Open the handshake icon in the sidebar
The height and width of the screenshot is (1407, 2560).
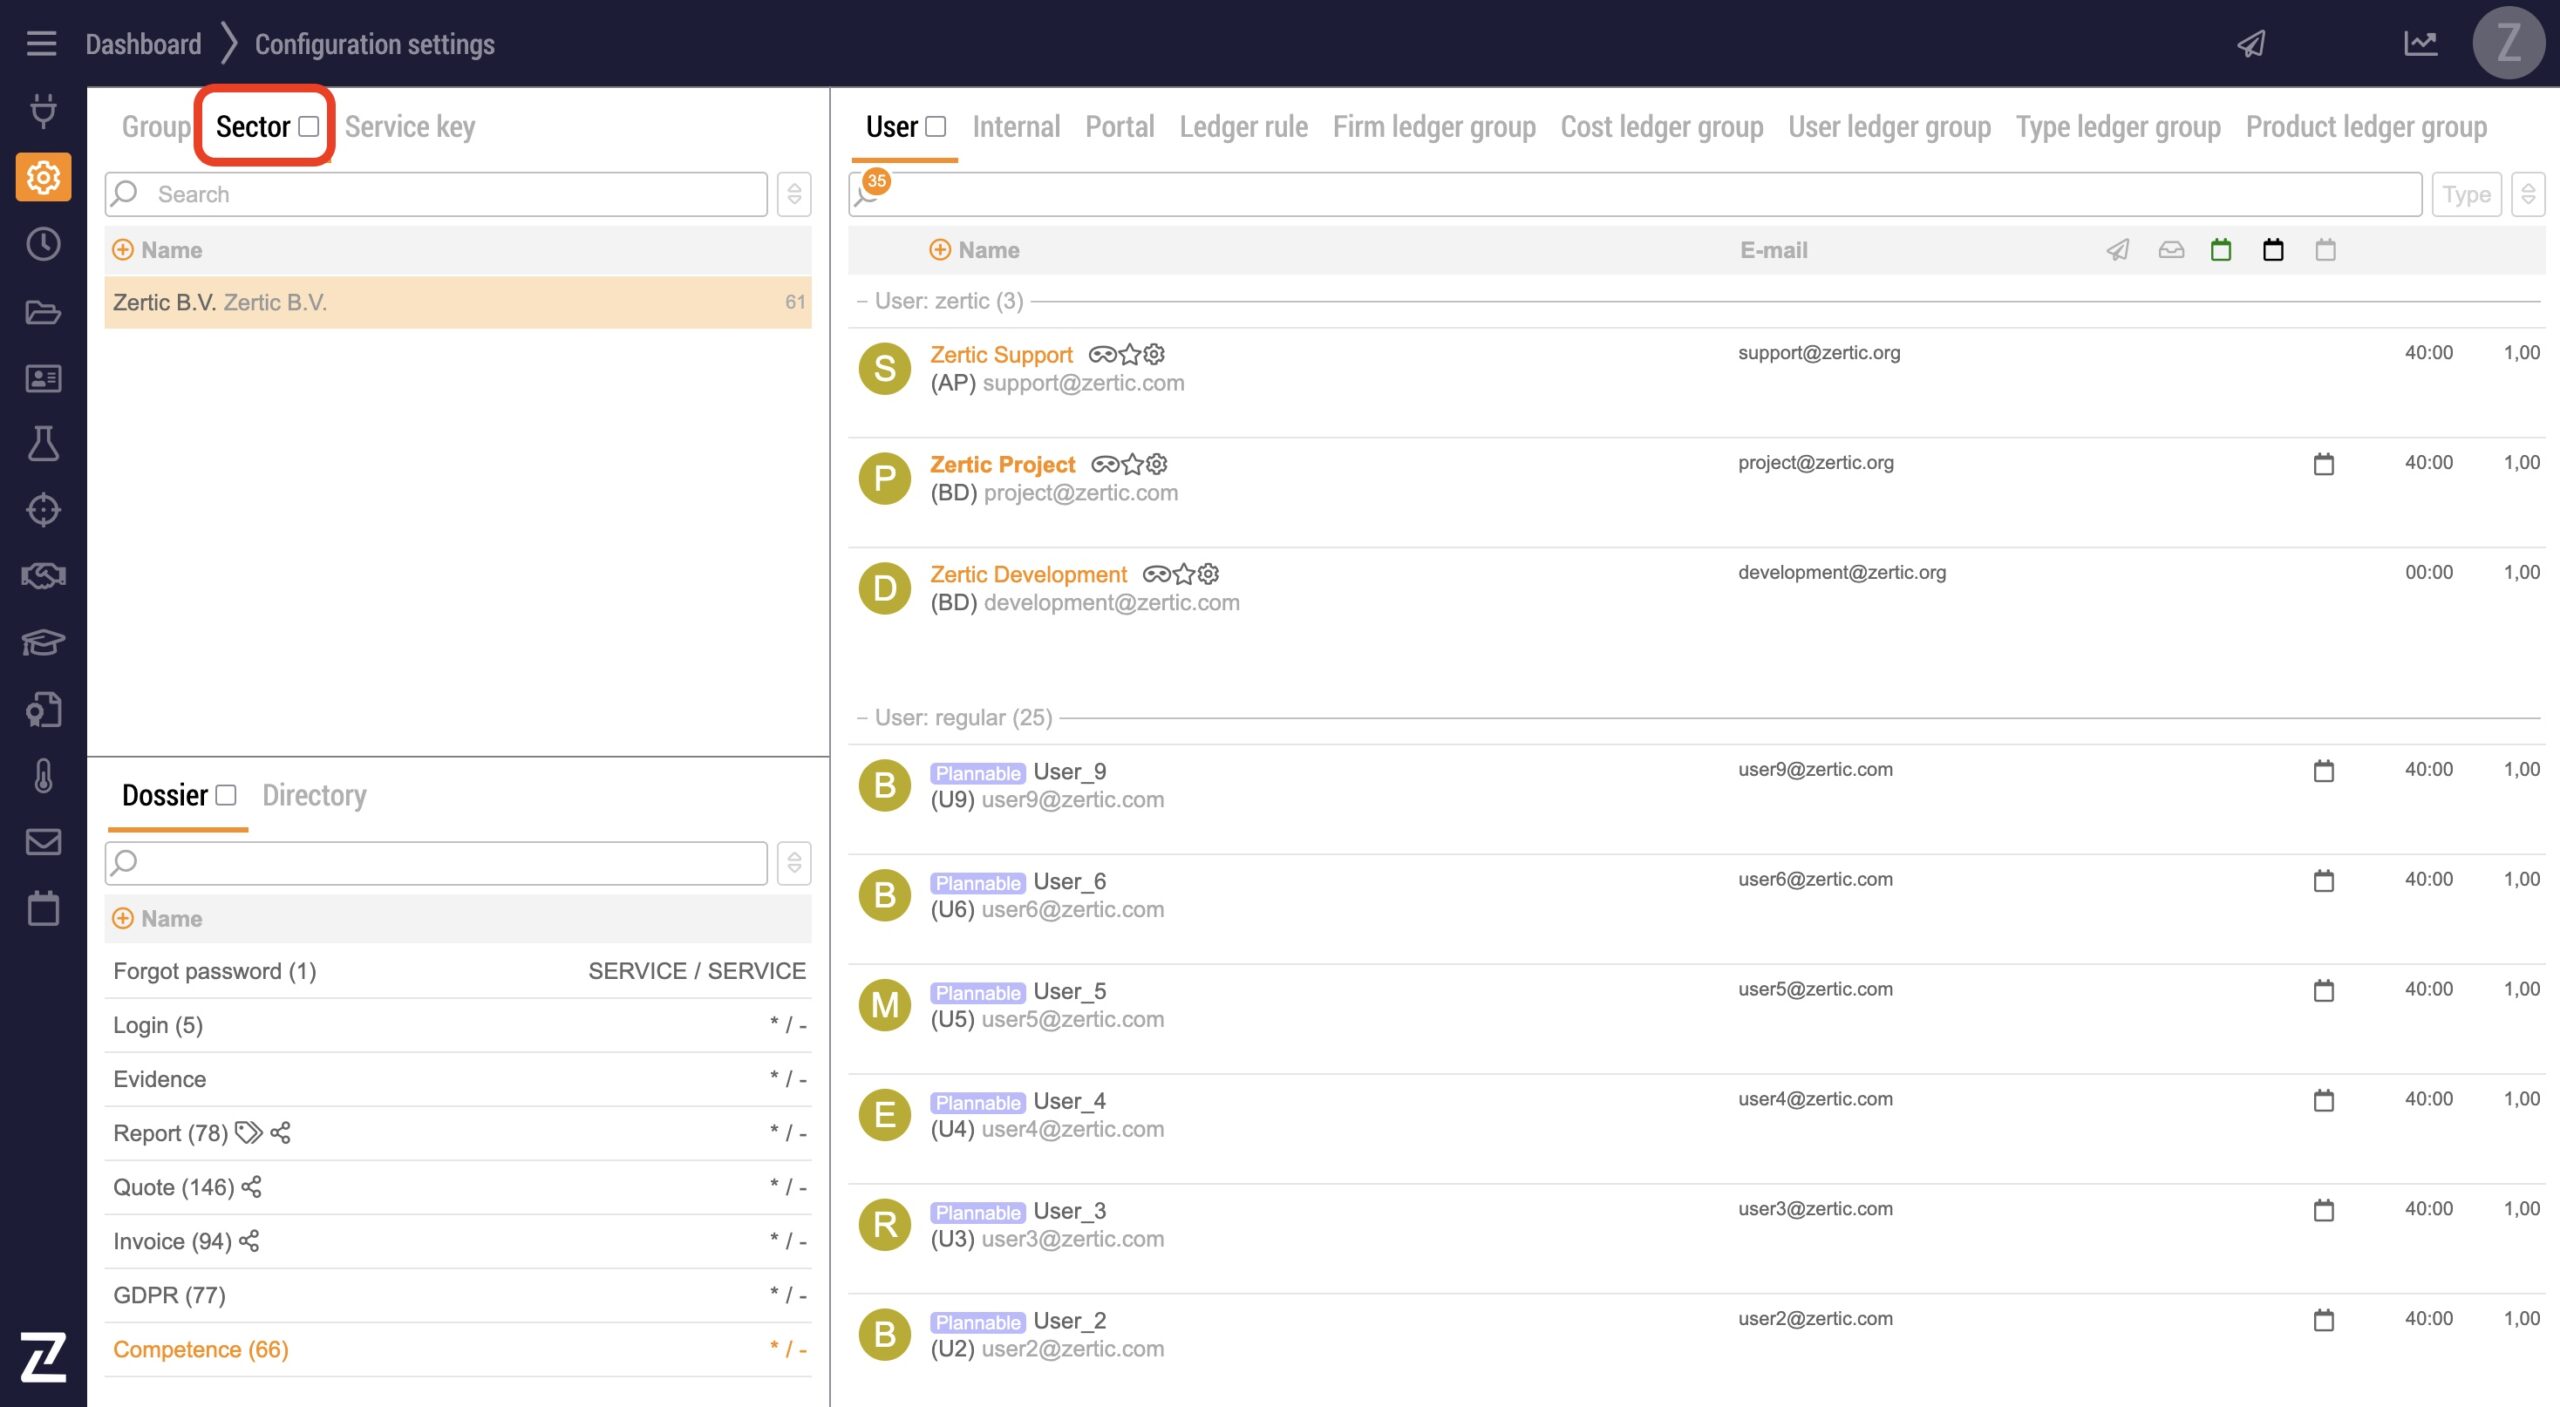tap(43, 576)
